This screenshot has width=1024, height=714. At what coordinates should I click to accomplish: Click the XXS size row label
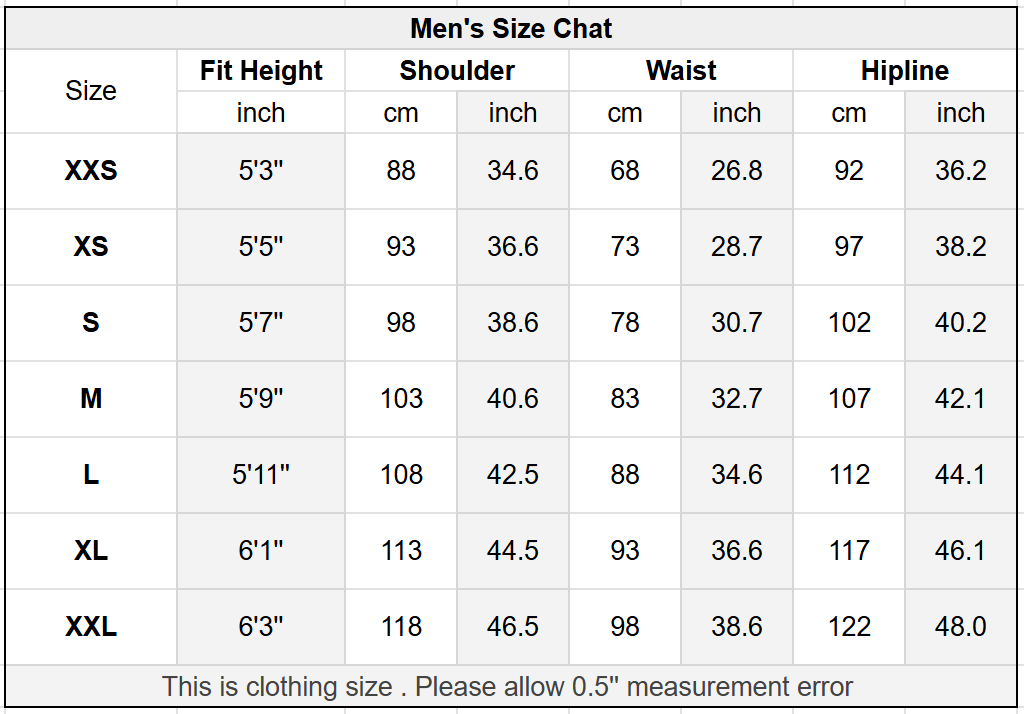click(x=91, y=171)
